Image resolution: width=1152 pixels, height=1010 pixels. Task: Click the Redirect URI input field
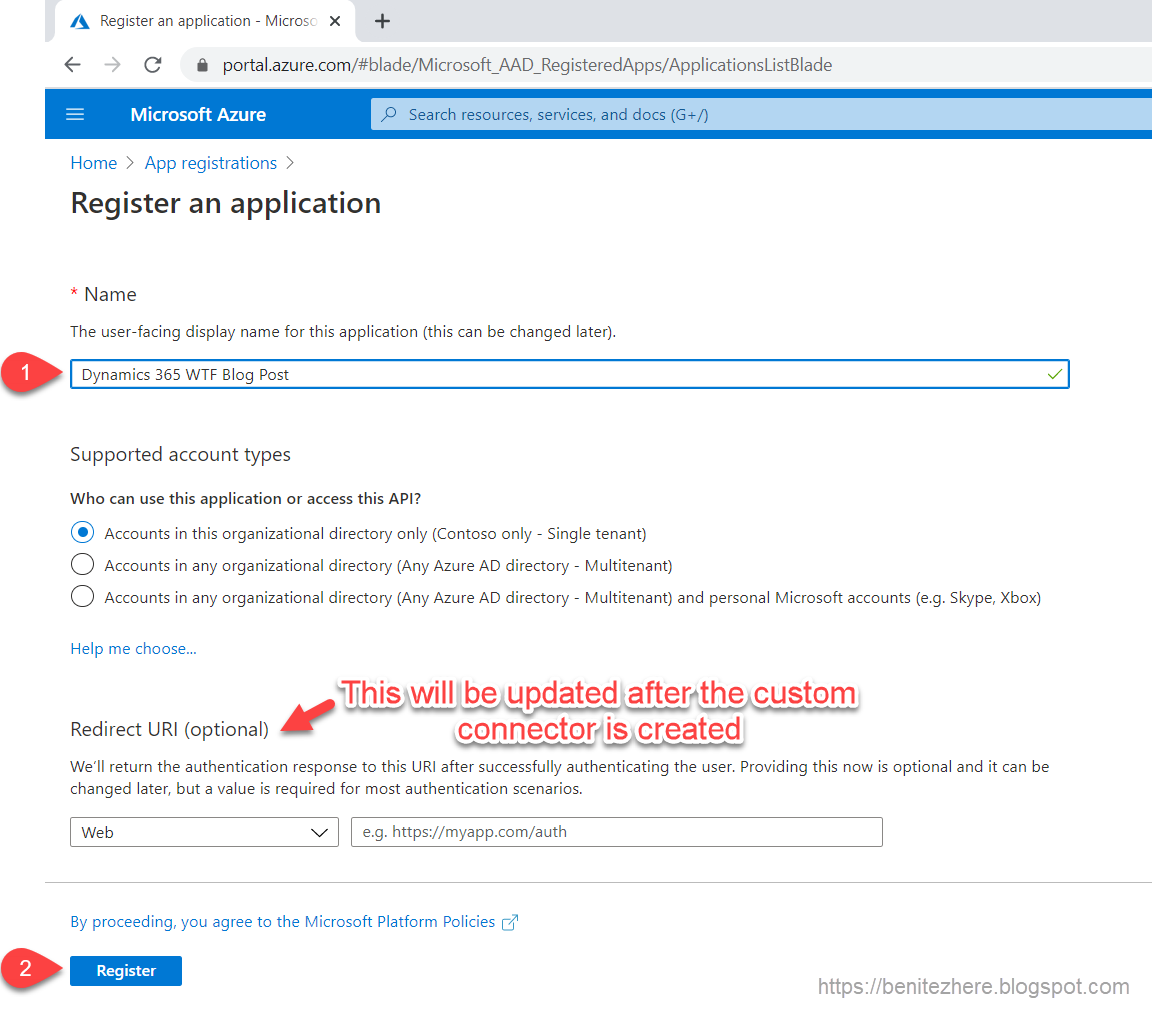(x=616, y=832)
